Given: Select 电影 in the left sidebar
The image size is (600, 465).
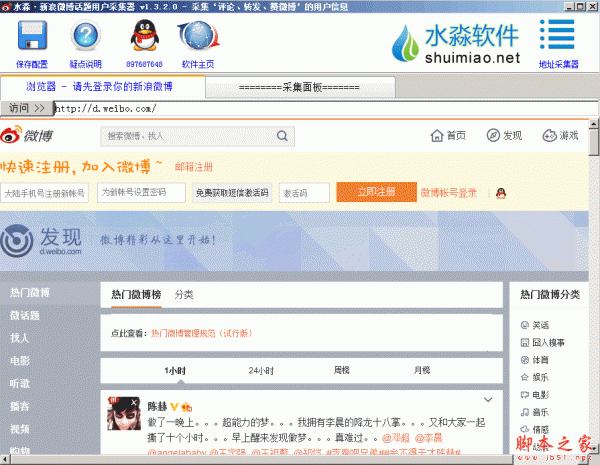Looking at the screenshot, I should point(20,361).
